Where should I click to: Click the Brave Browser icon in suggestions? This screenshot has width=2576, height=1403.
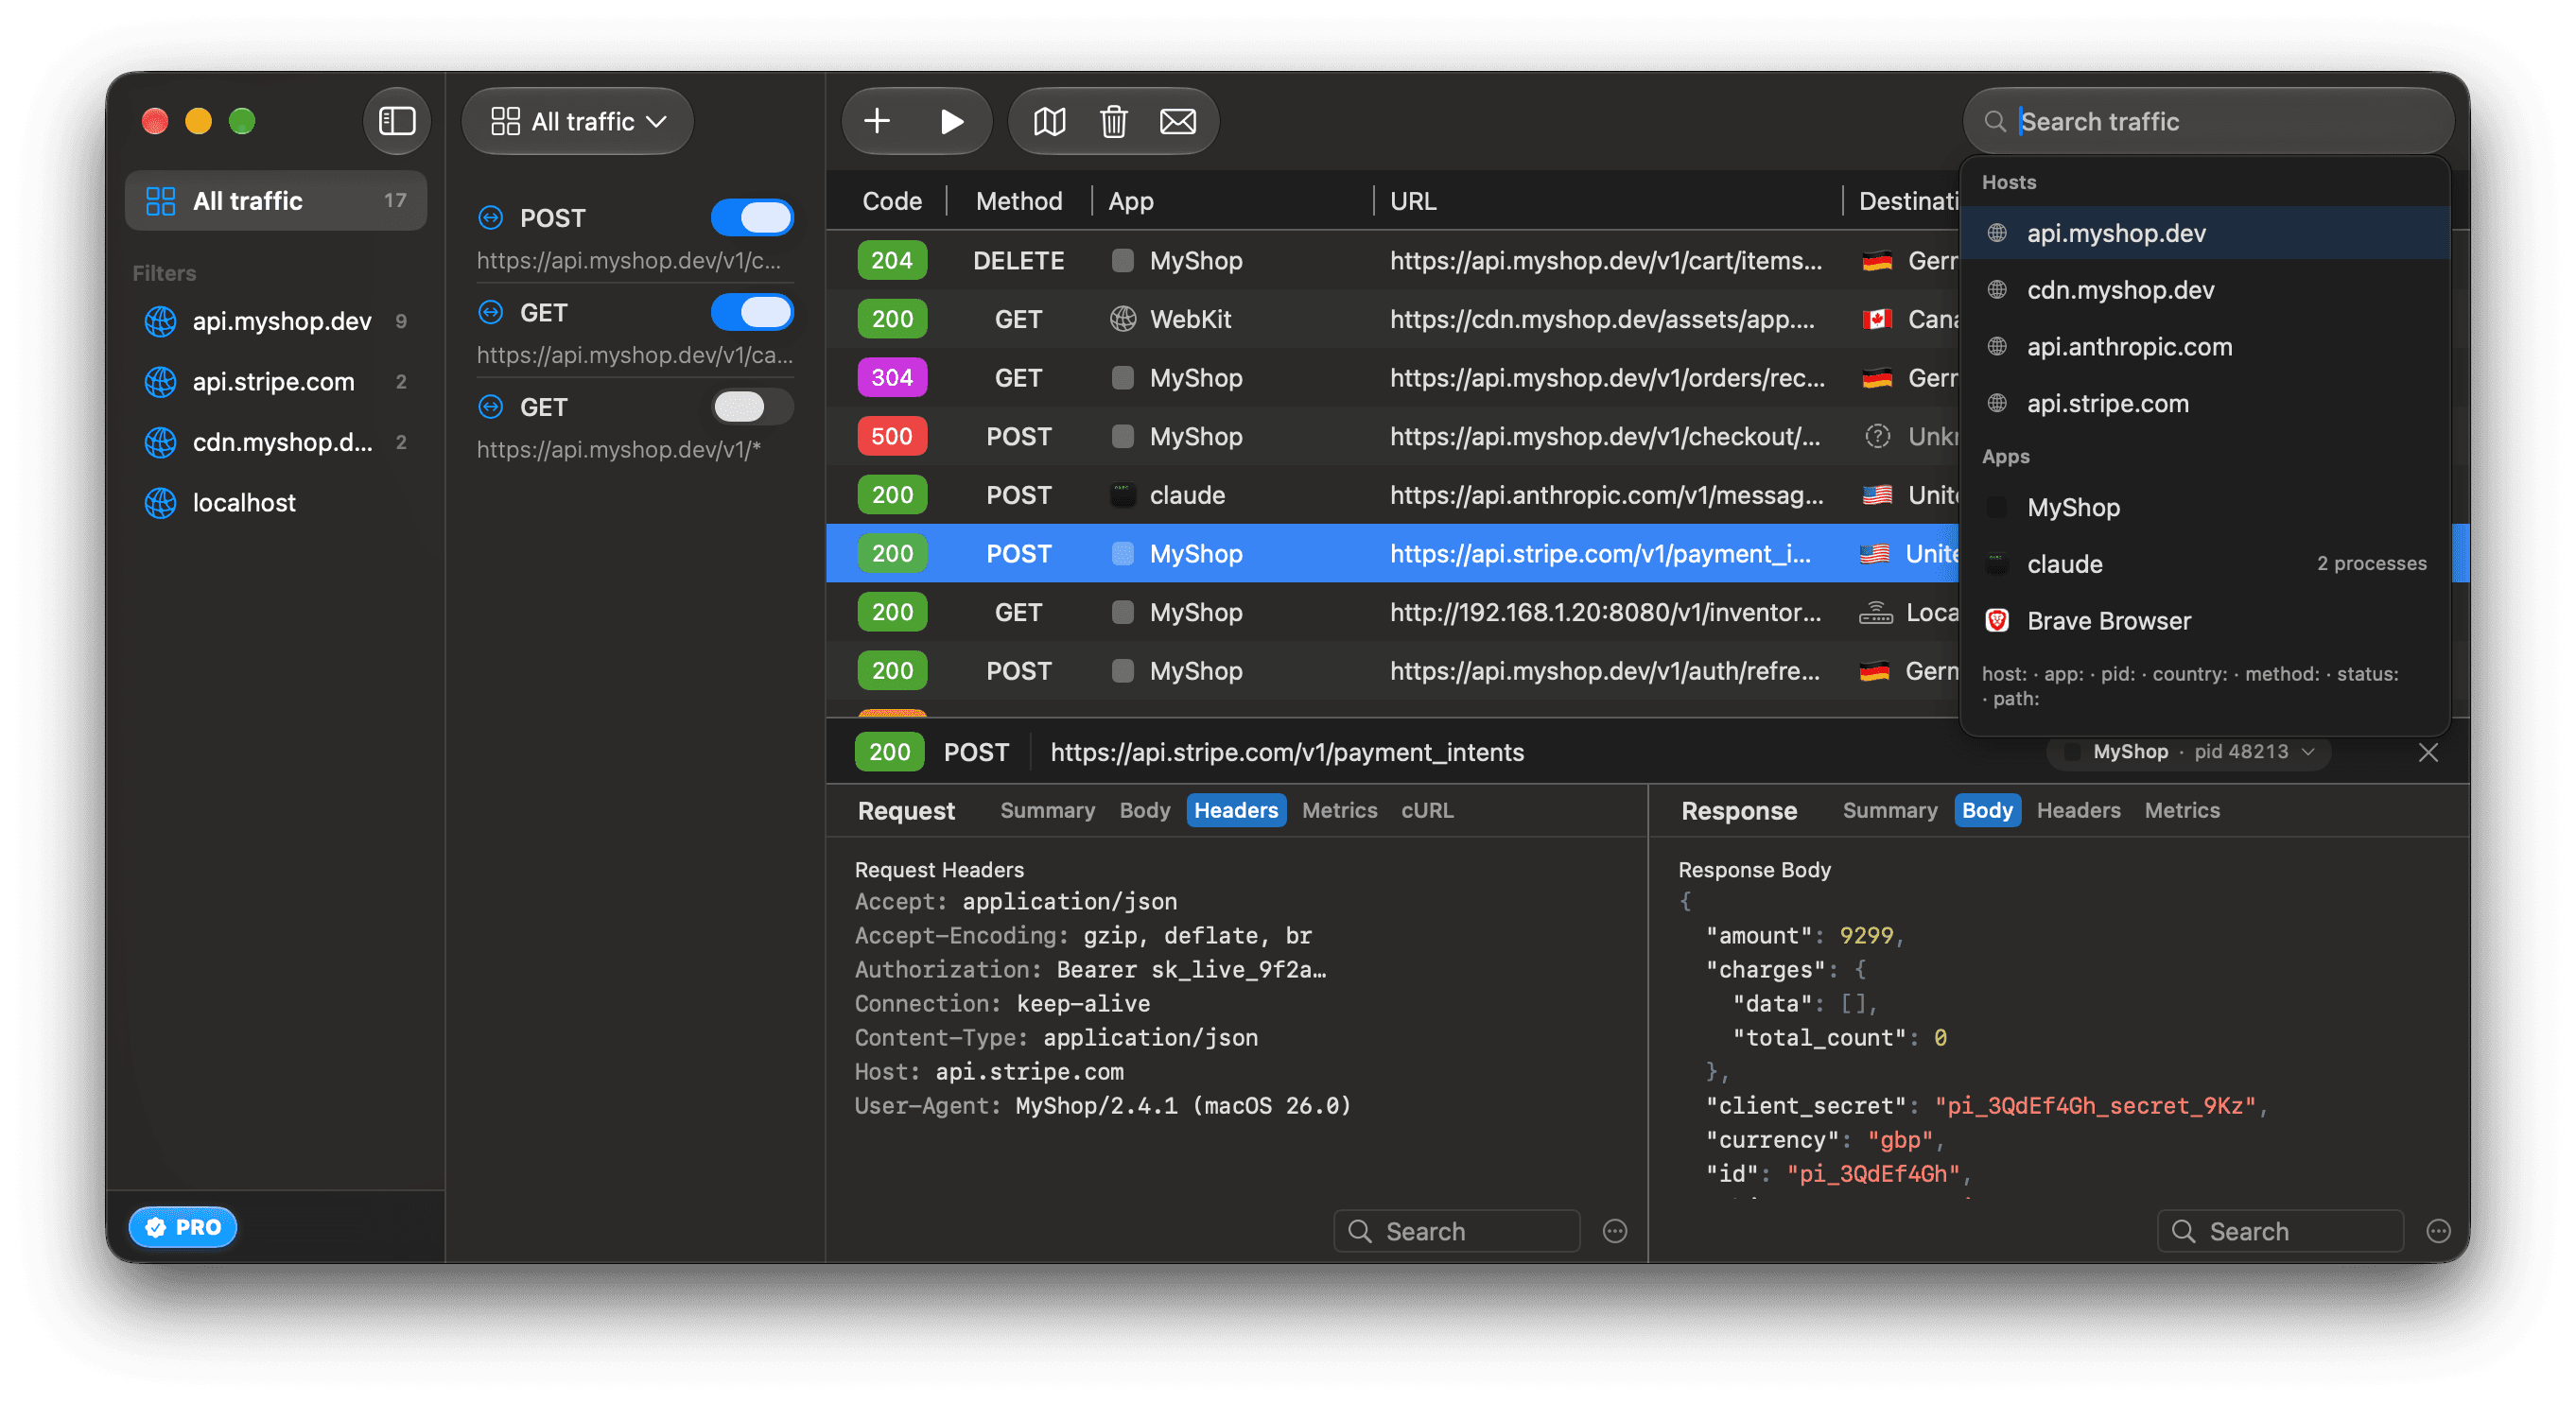tap(1997, 620)
